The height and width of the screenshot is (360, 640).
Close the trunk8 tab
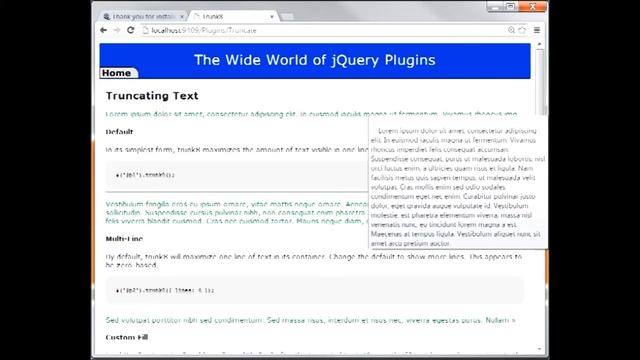(x=272, y=17)
